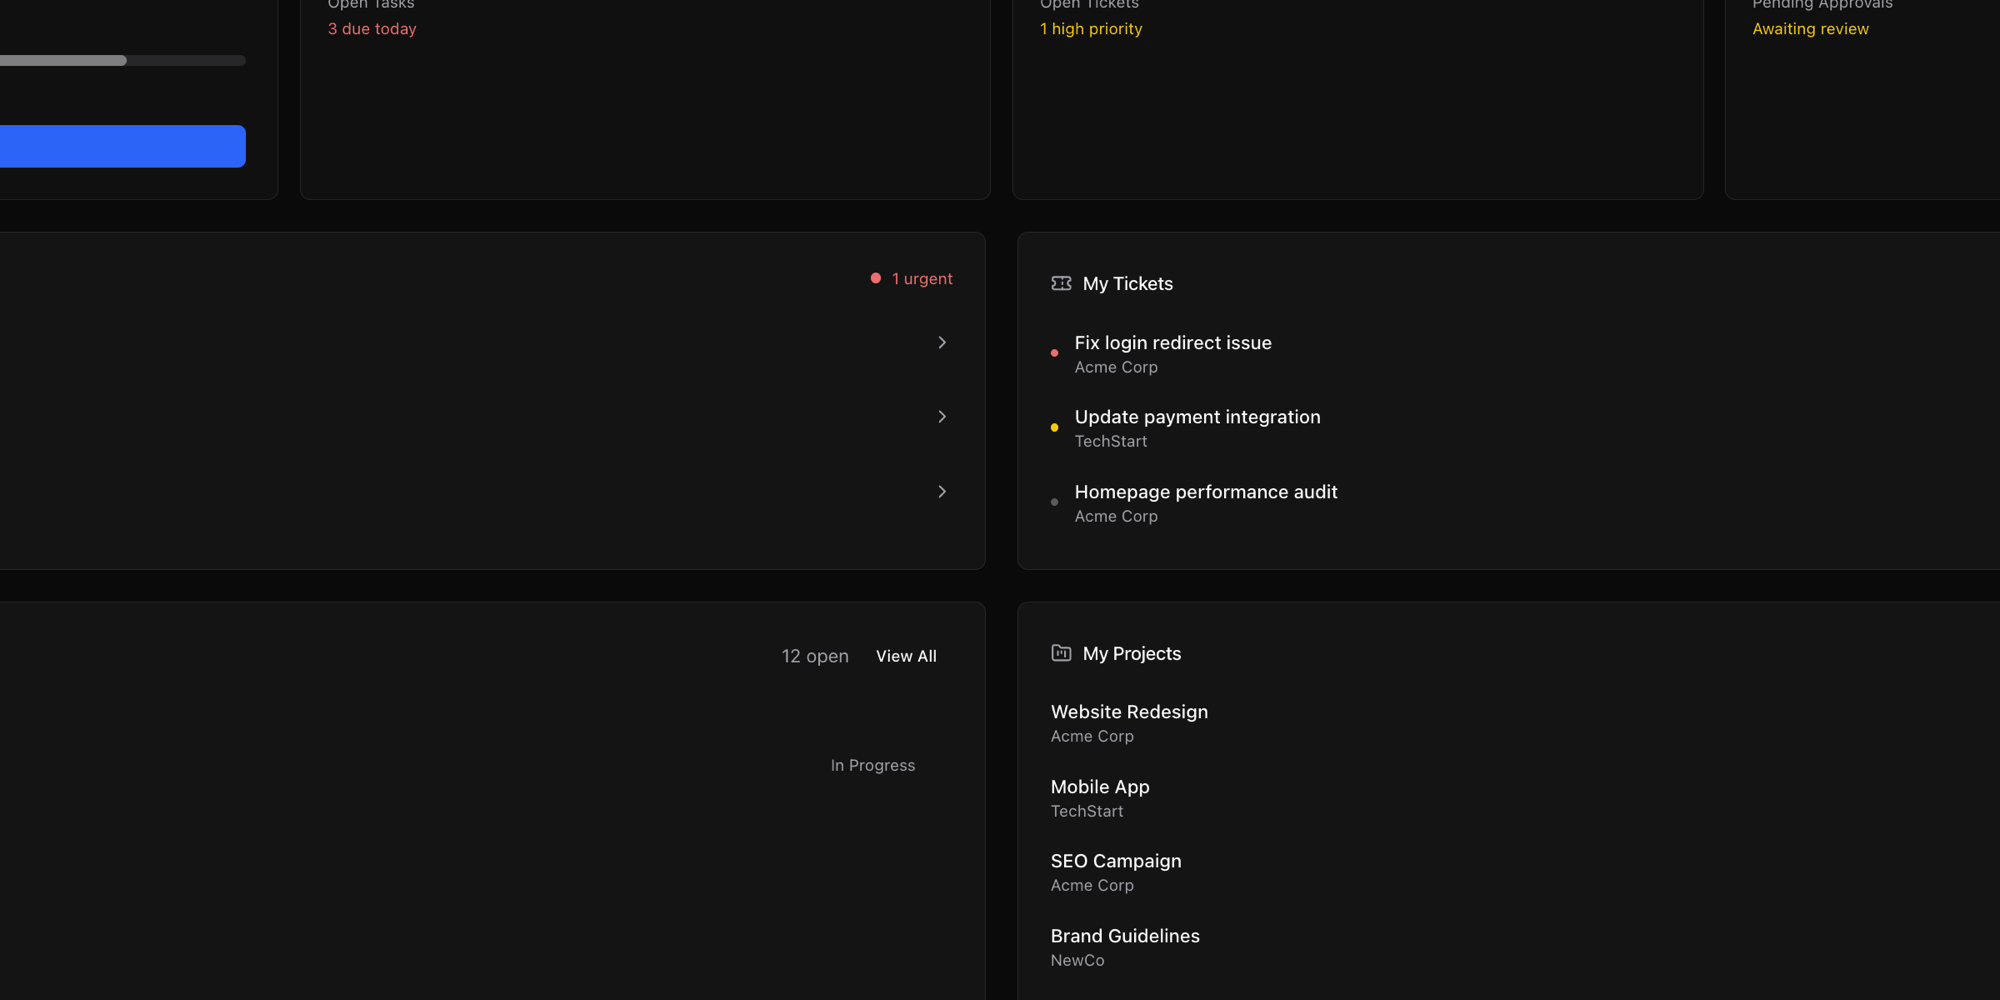Screen dimensions: 2000x1000
Task: Click gray priority dot beside Homepage audit ticket
Action: (1054, 502)
